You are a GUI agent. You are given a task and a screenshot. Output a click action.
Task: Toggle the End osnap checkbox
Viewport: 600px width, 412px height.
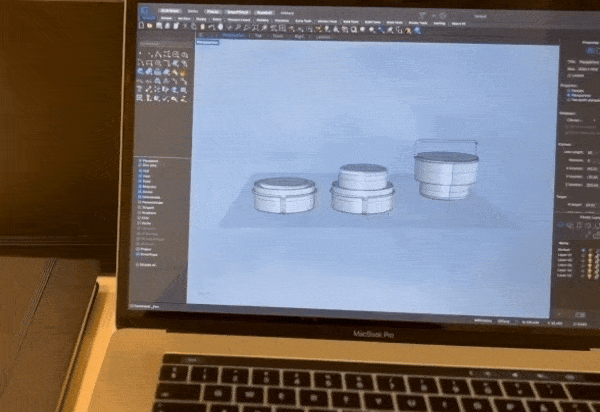coord(140,171)
